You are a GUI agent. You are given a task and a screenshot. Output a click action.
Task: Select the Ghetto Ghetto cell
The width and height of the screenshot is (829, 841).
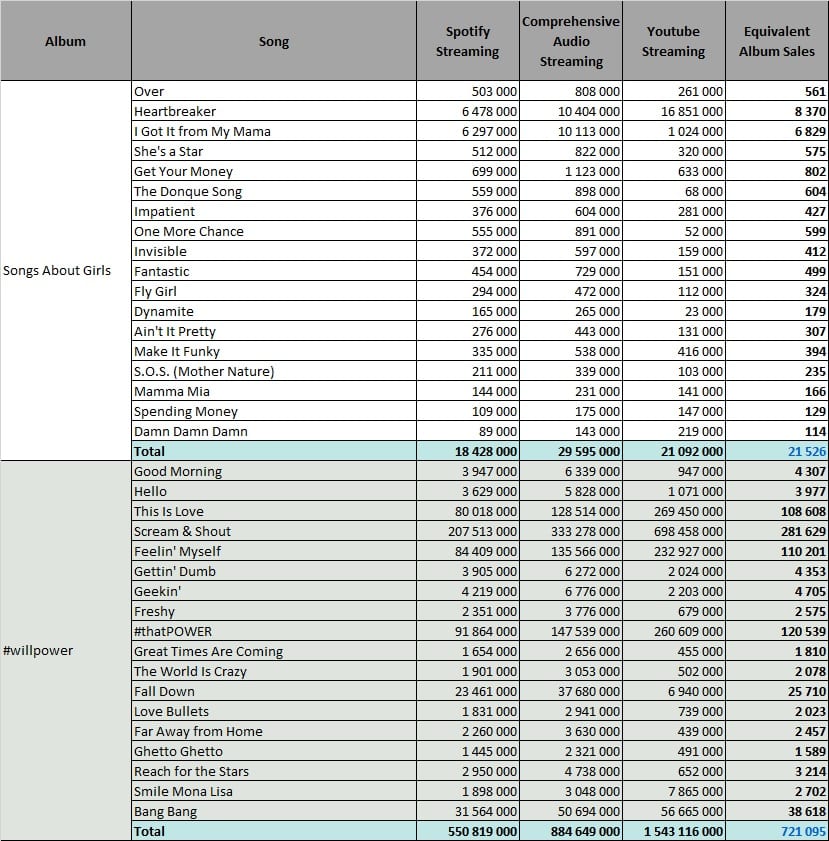[273, 751]
